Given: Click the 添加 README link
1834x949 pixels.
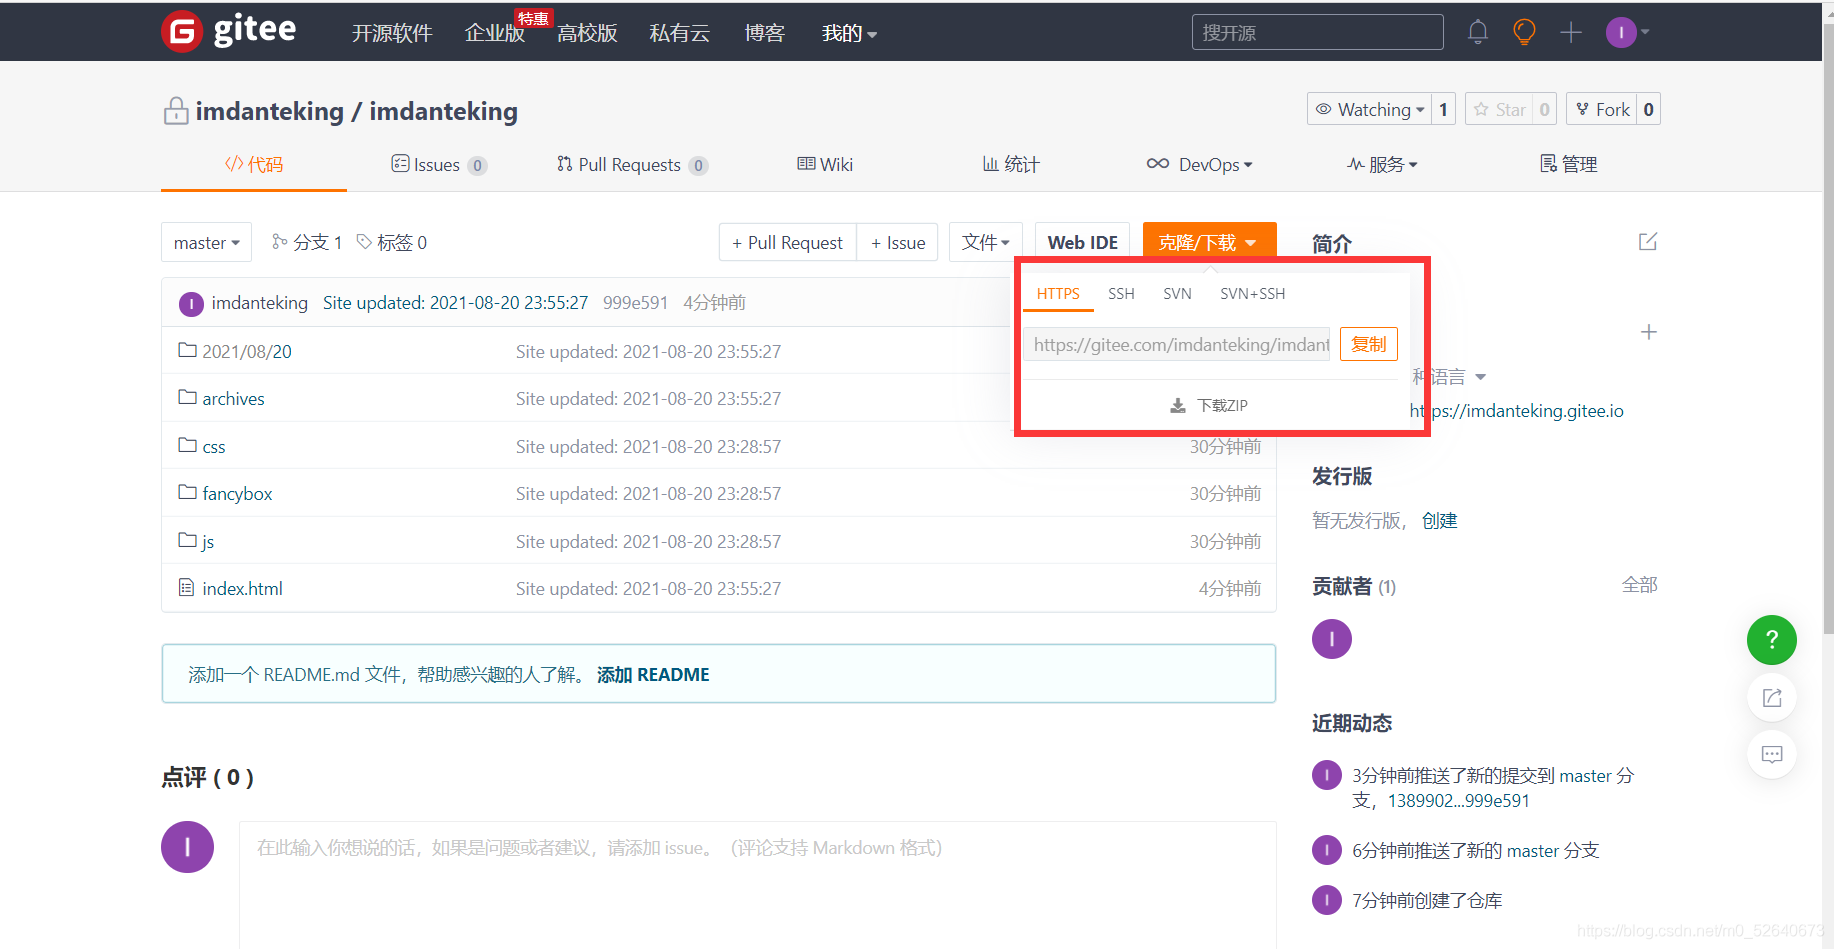Looking at the screenshot, I should [x=653, y=675].
